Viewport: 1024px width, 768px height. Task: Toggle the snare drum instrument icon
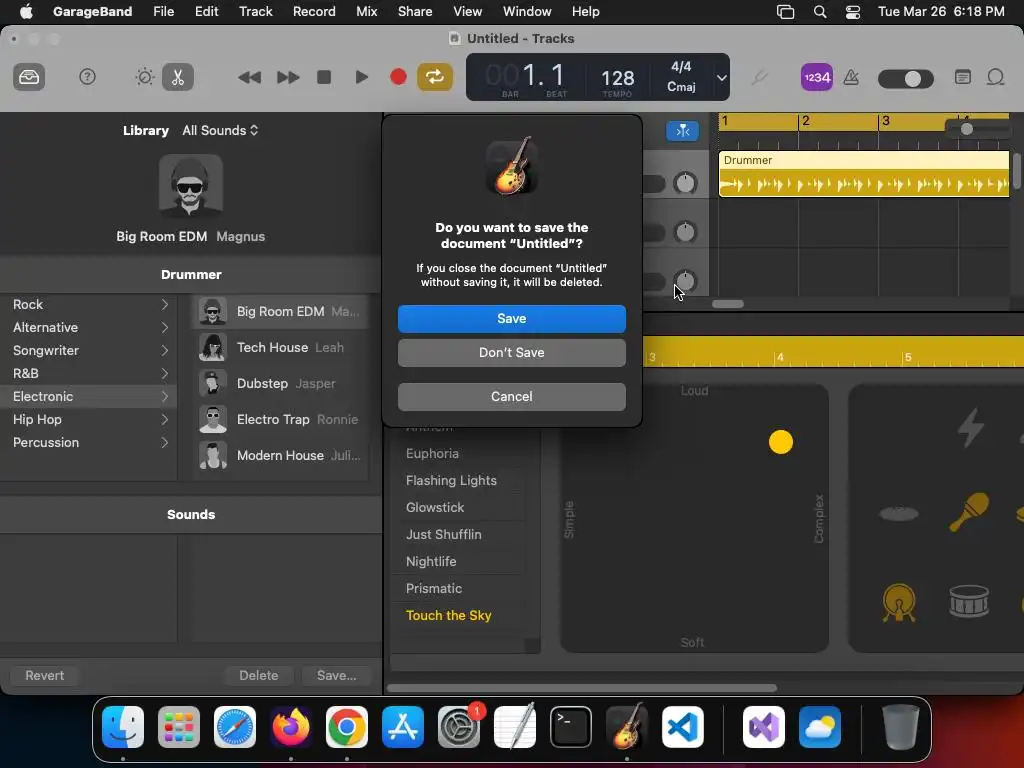[969, 601]
